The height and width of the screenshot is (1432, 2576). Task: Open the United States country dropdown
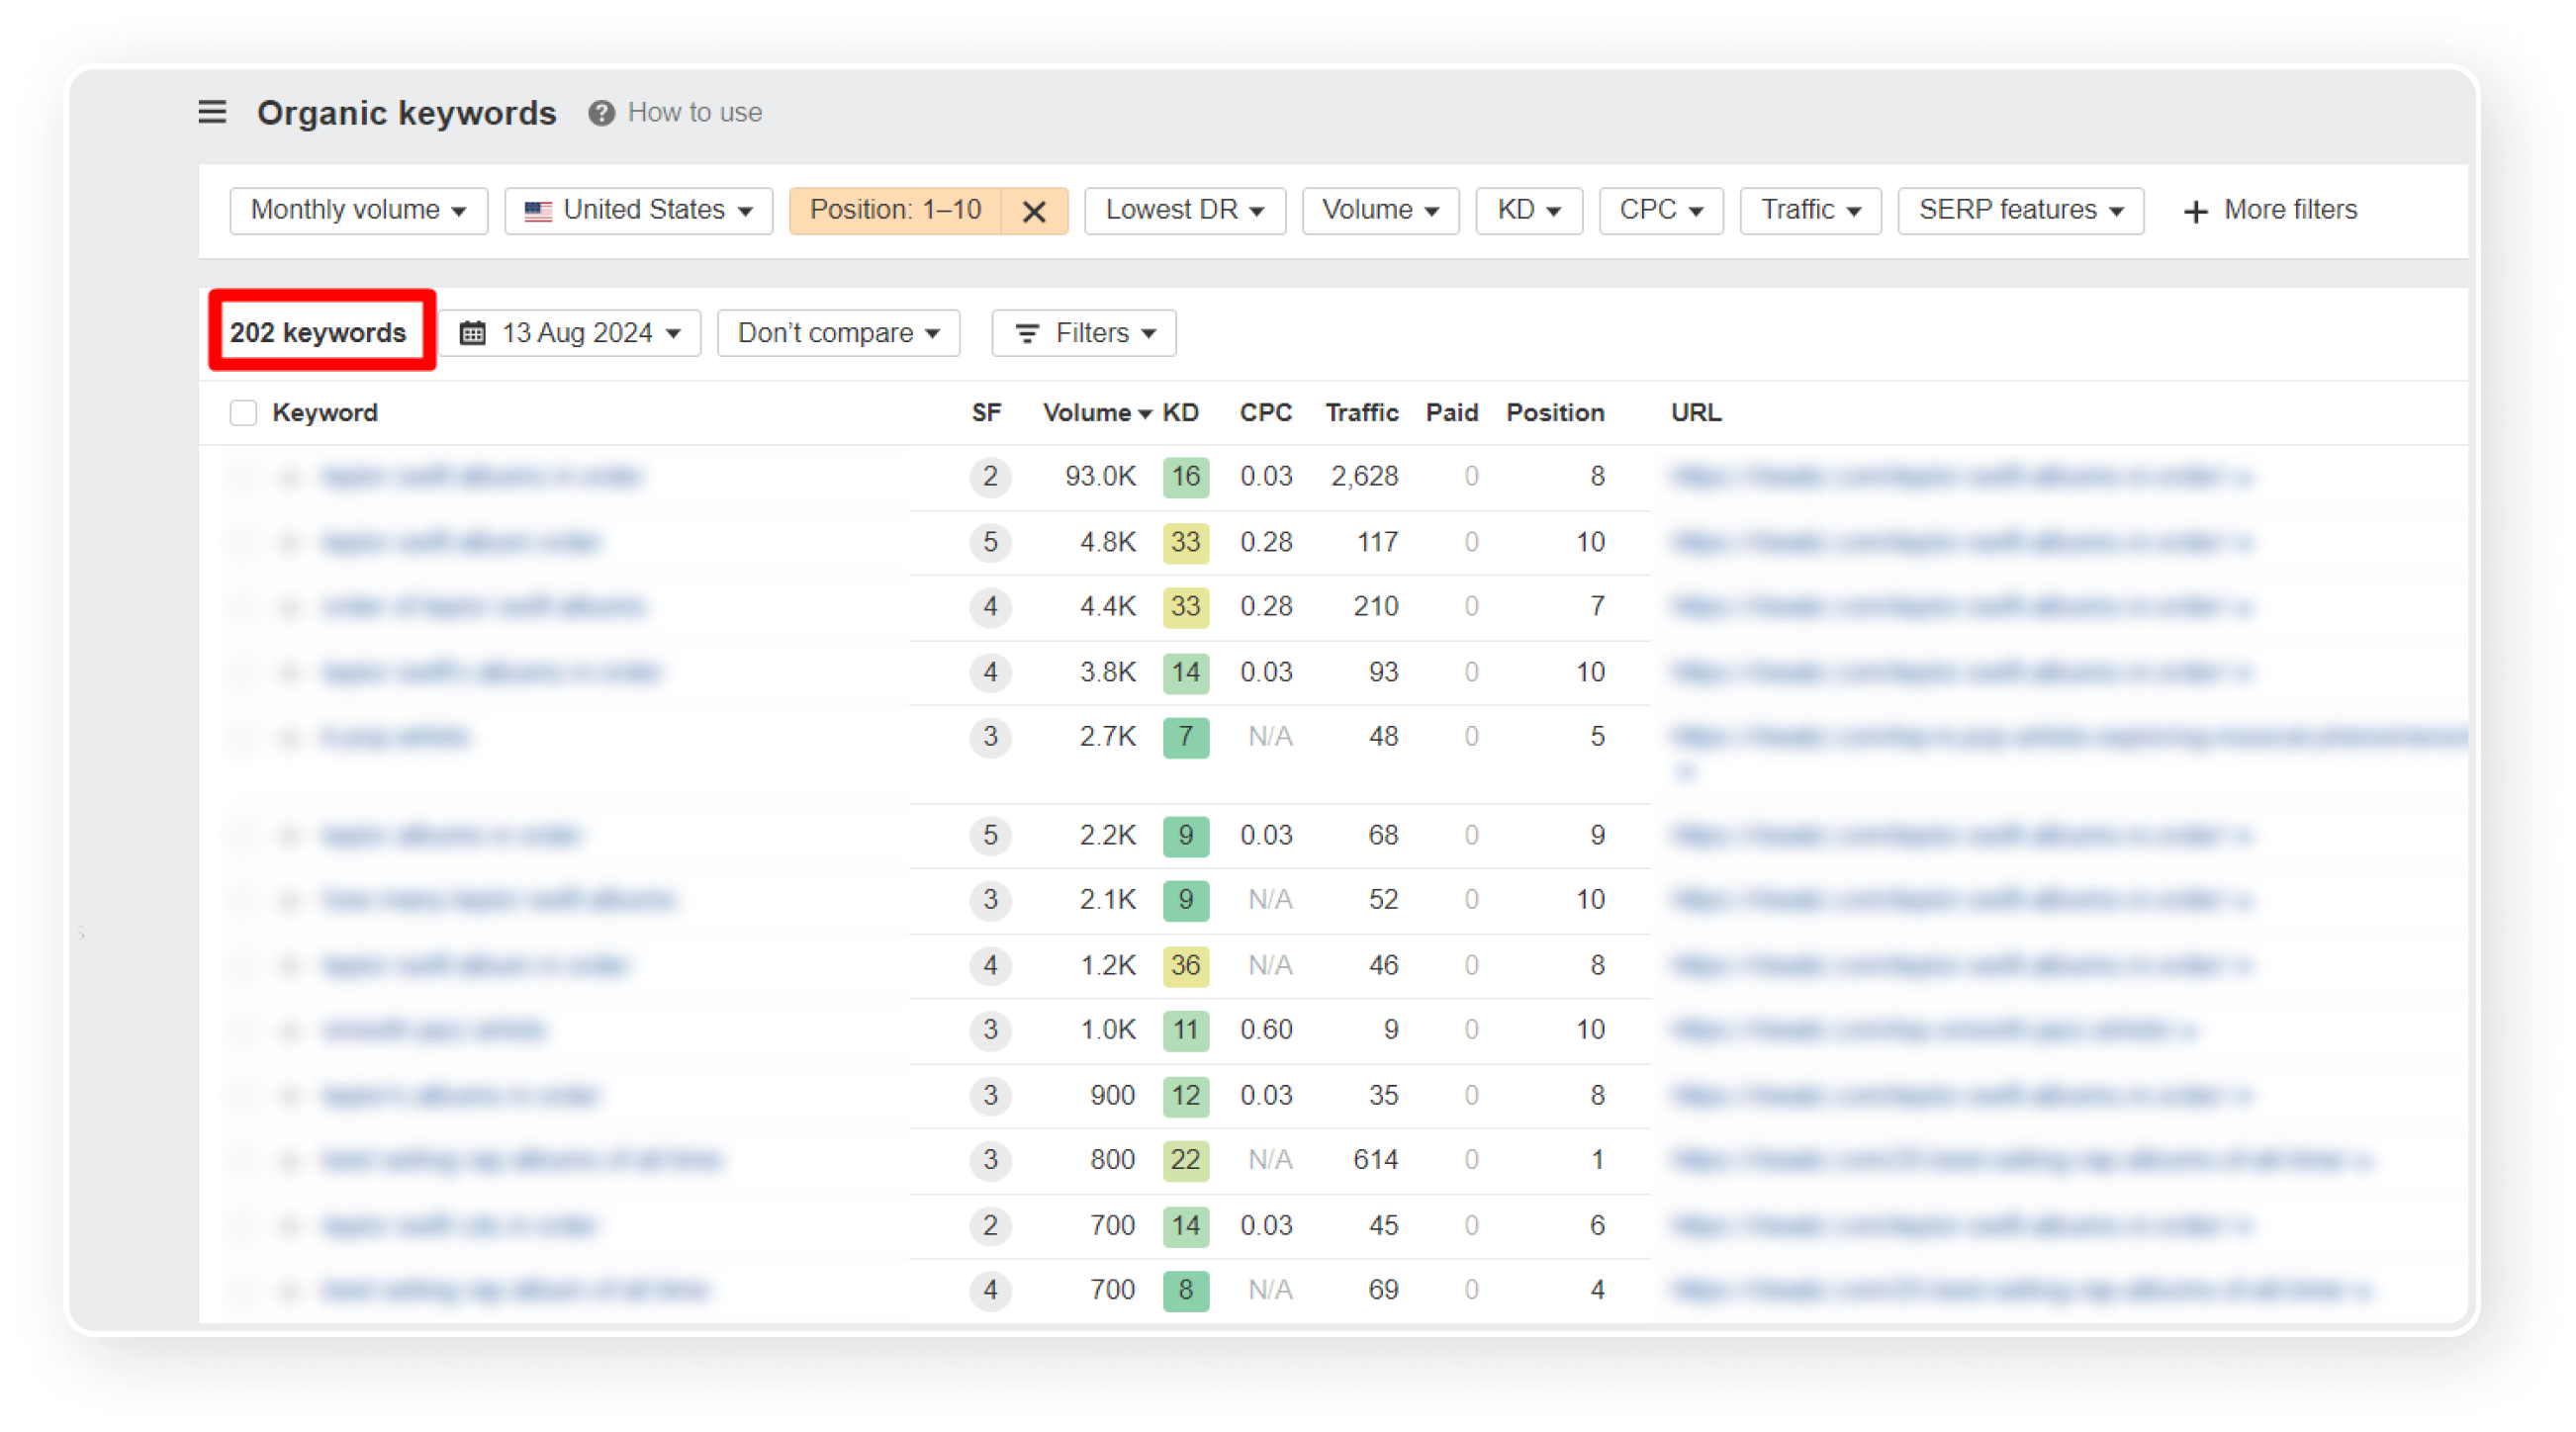point(638,210)
